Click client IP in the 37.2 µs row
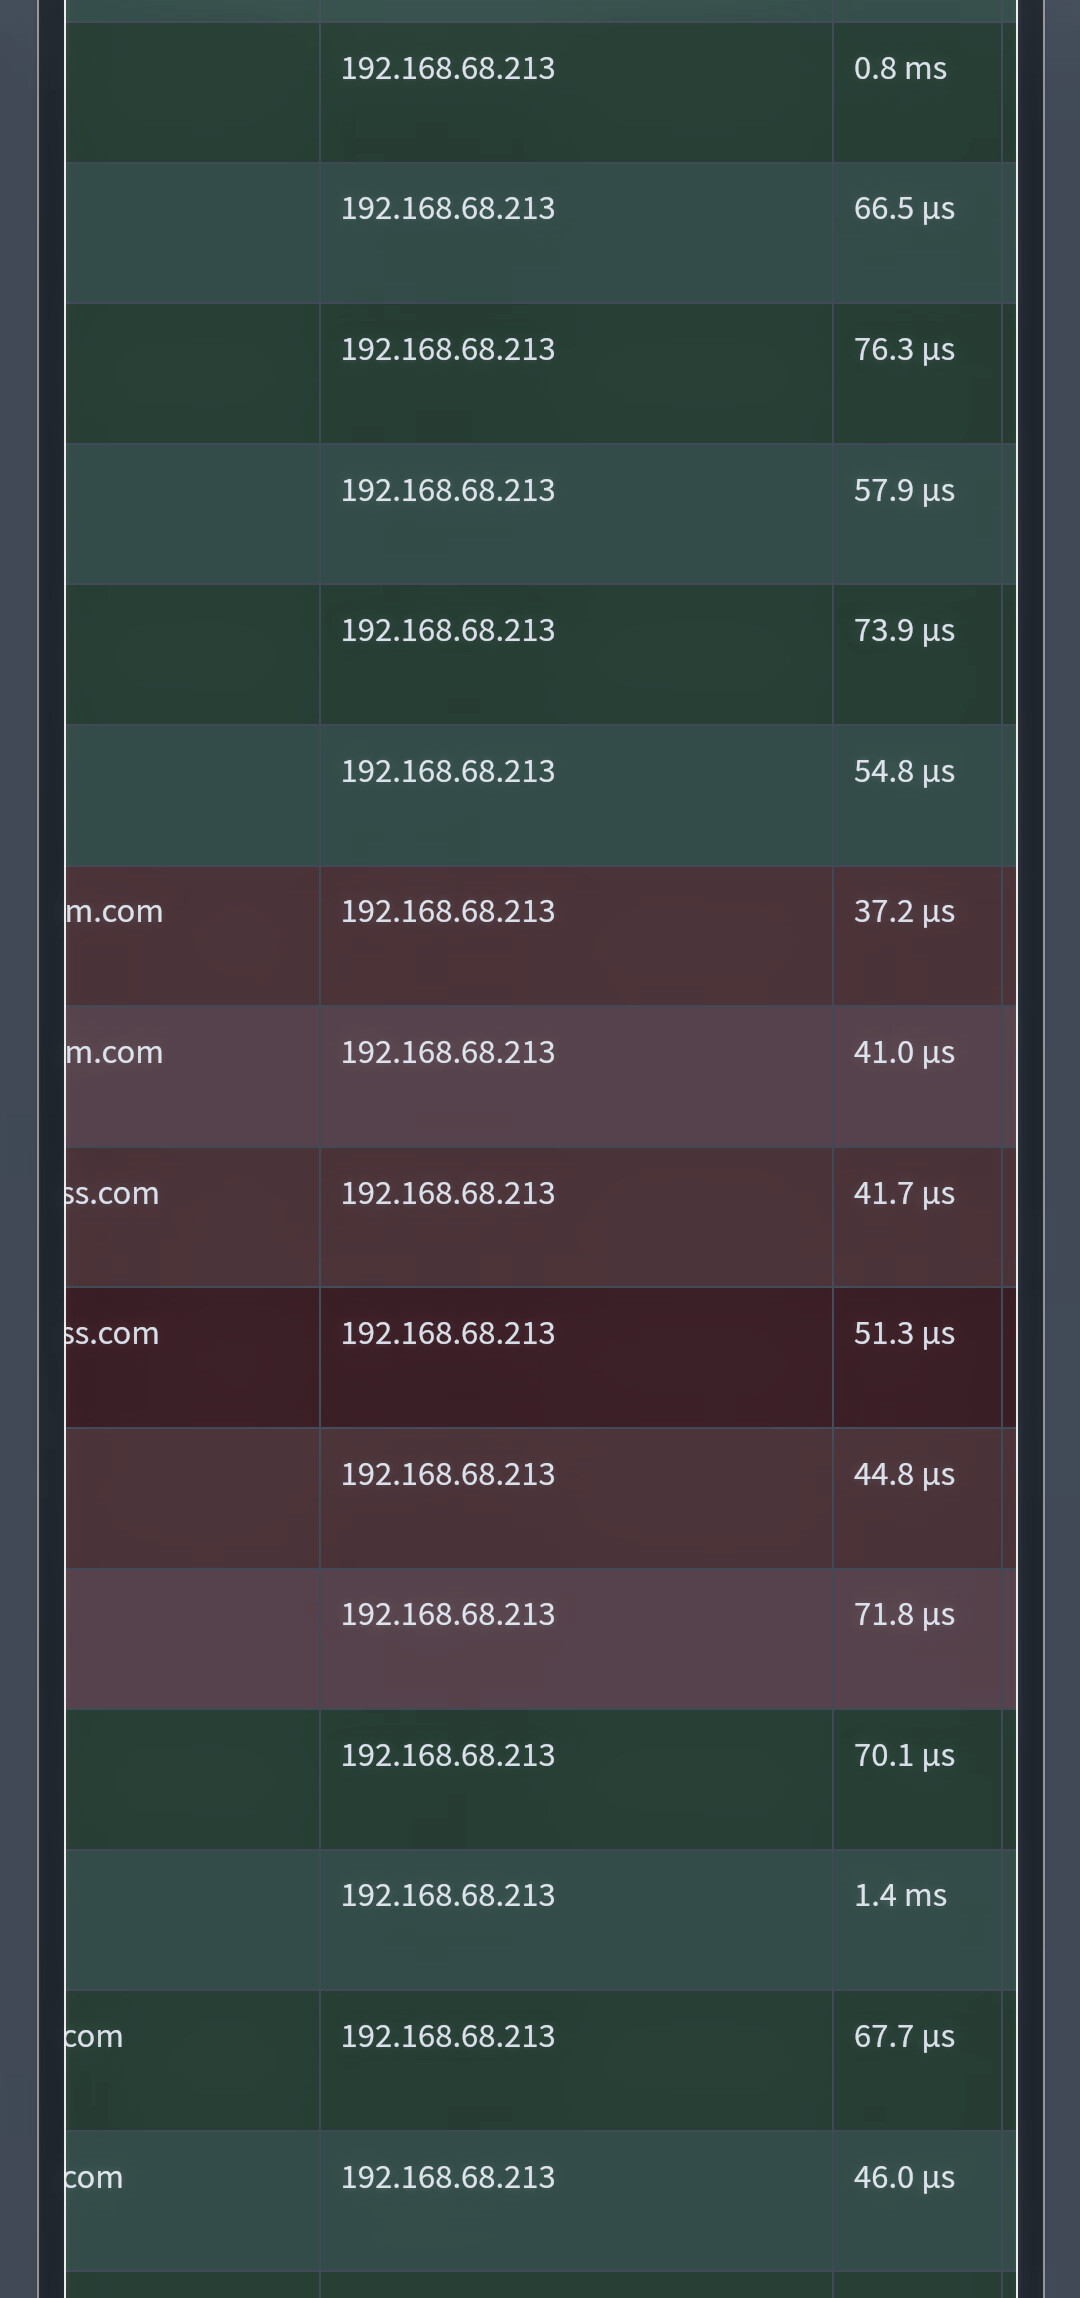Image resolution: width=1080 pixels, height=2298 pixels. pyautogui.click(x=447, y=911)
